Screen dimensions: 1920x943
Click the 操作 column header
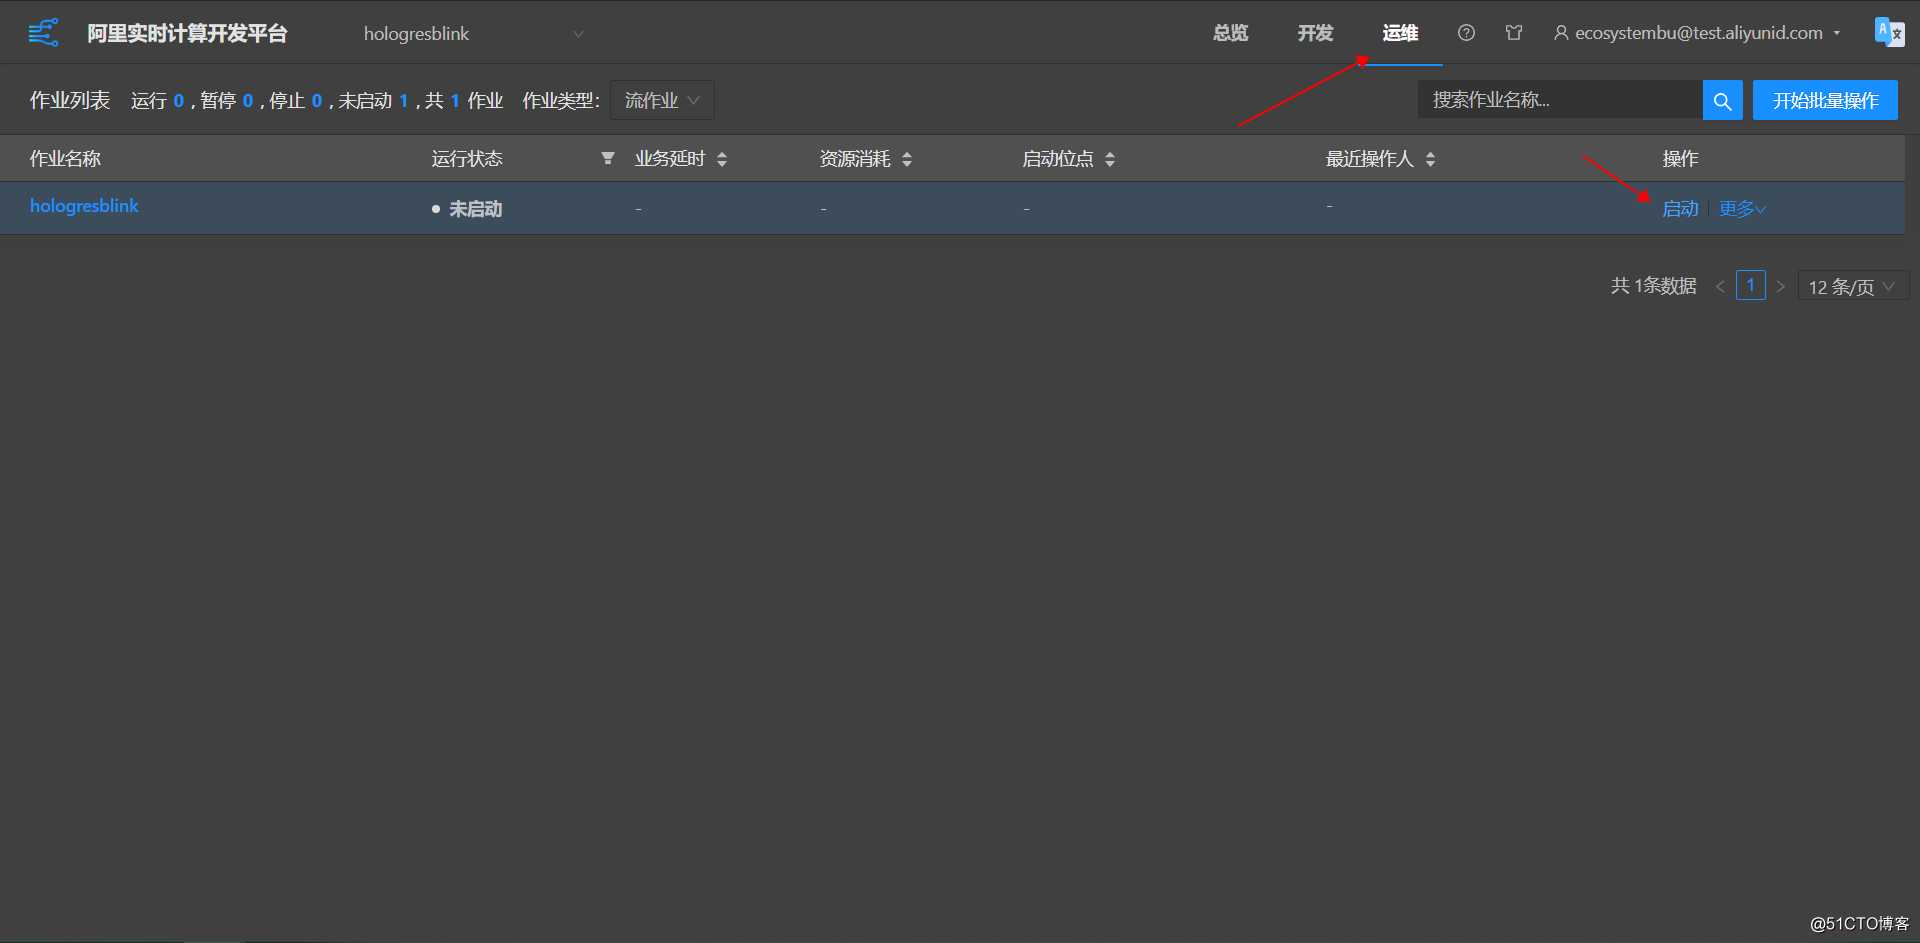coord(1680,159)
